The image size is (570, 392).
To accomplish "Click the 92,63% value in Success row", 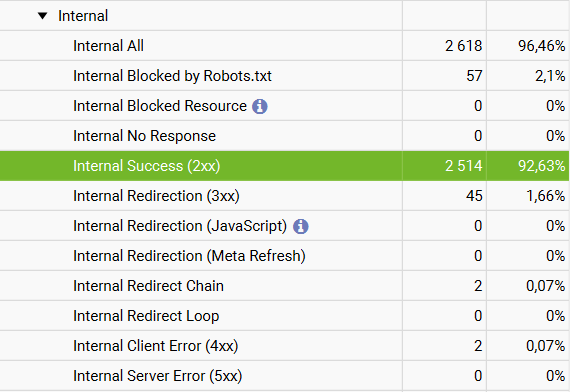I will [541, 166].
